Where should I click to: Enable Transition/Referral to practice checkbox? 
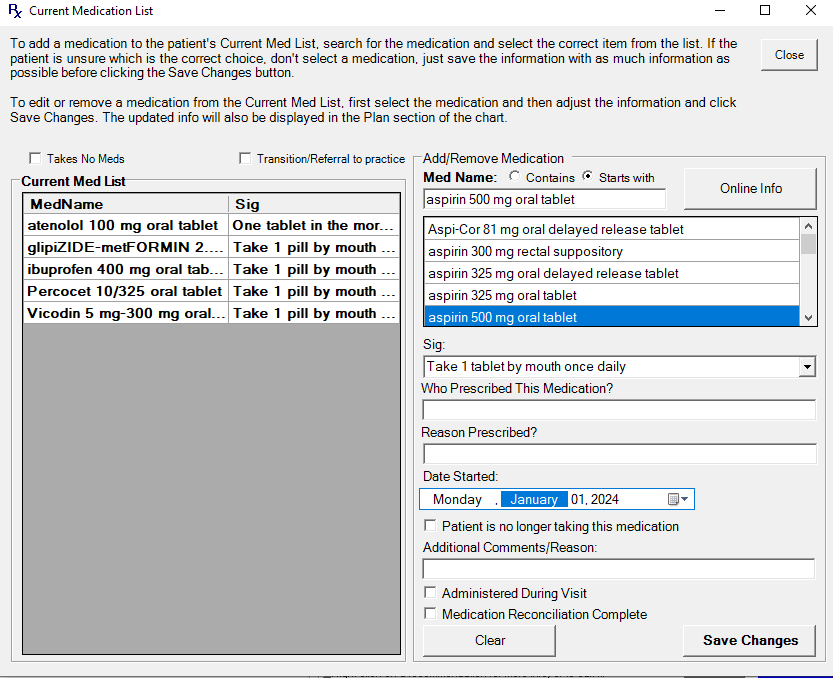(246, 159)
